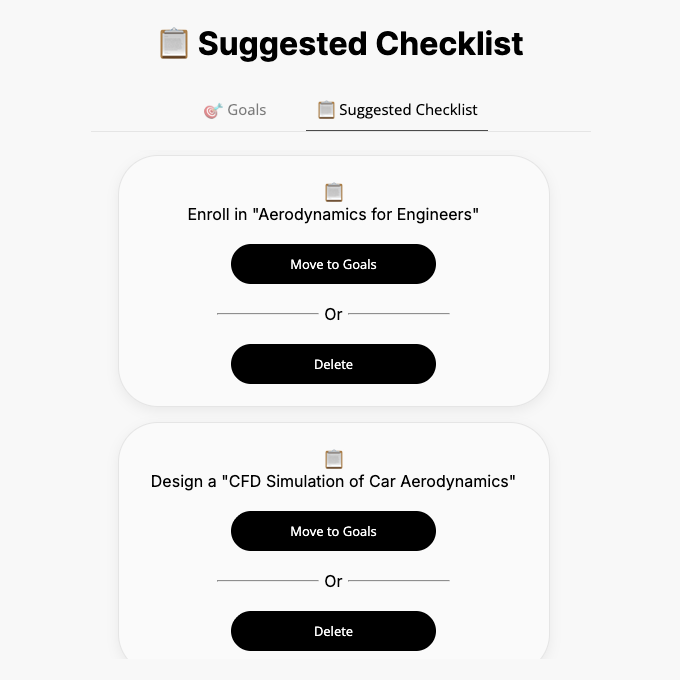
Task: Move the "CFD Simulation" item to Goals
Action: pos(333,531)
